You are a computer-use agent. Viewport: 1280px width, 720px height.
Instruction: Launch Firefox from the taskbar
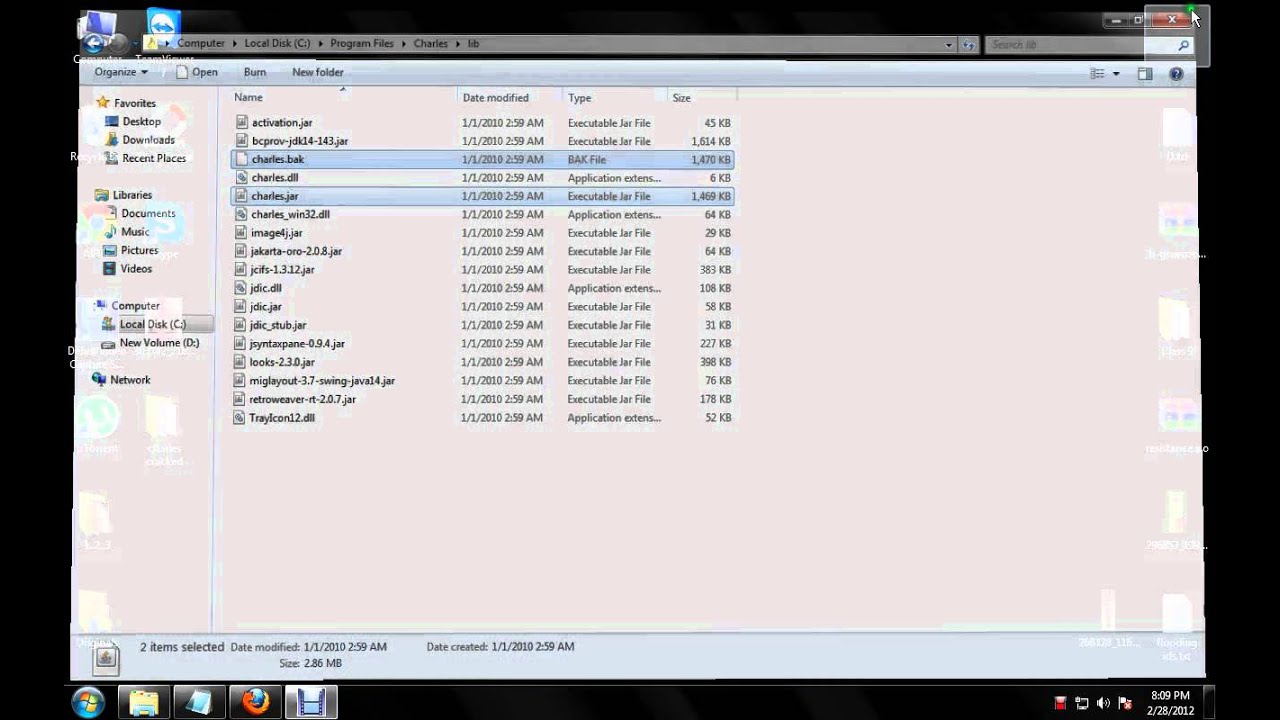[255, 702]
